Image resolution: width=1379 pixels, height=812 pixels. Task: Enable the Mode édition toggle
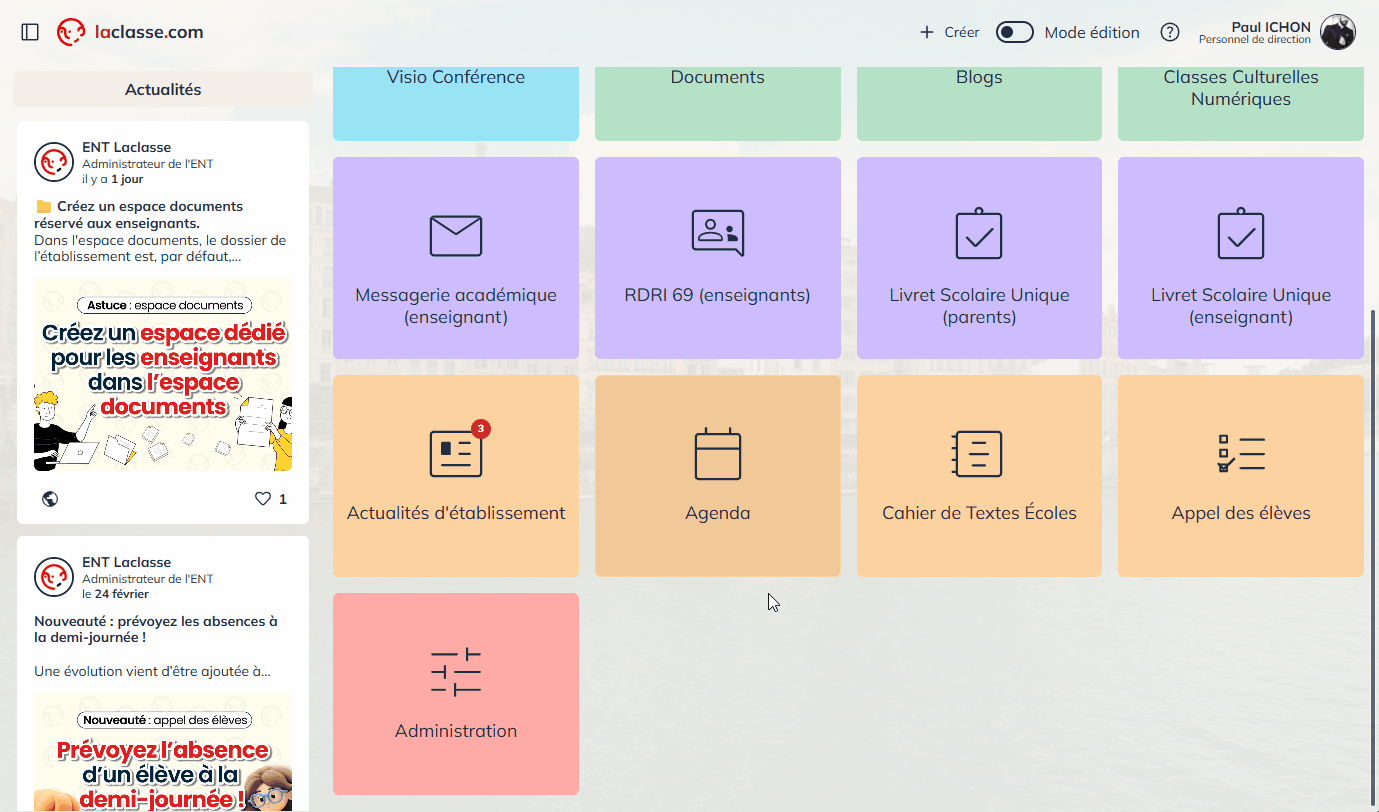coord(1014,32)
